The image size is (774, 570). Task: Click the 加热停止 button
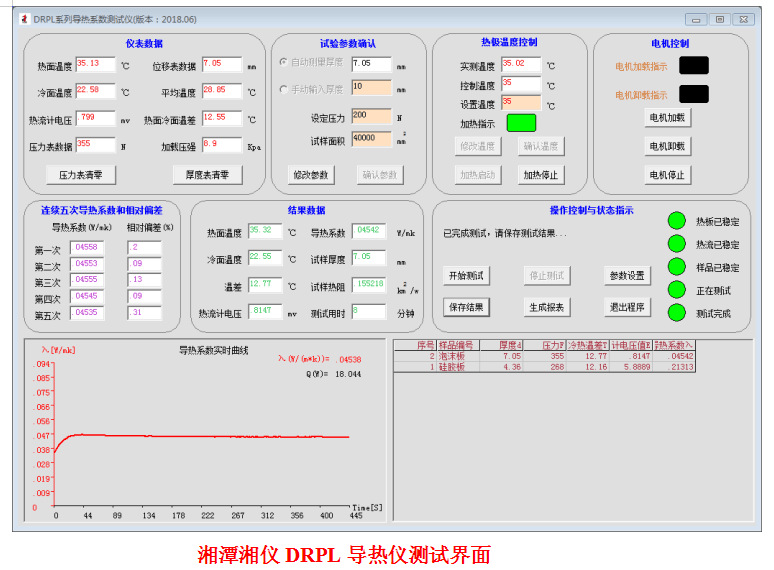pos(541,175)
